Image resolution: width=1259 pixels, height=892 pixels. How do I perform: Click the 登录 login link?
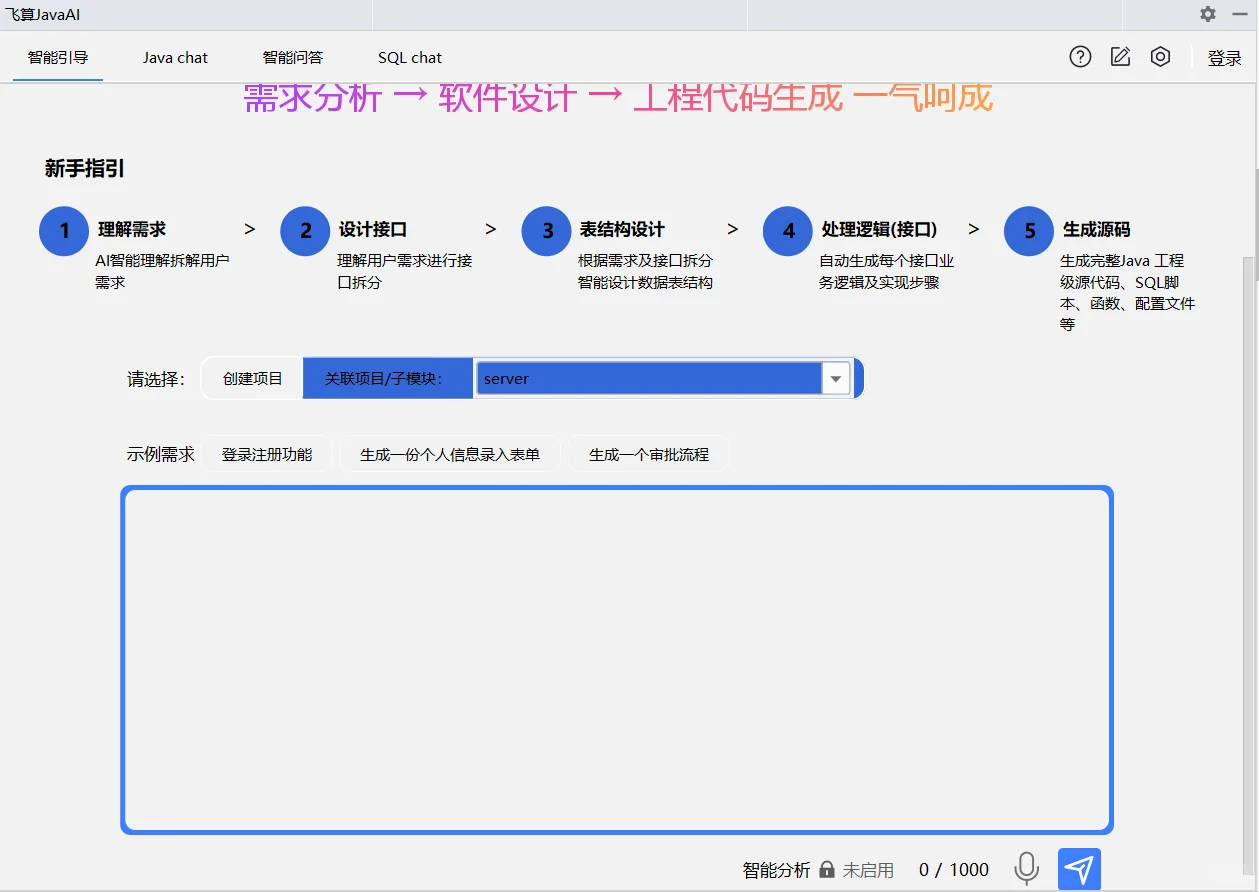click(1225, 57)
